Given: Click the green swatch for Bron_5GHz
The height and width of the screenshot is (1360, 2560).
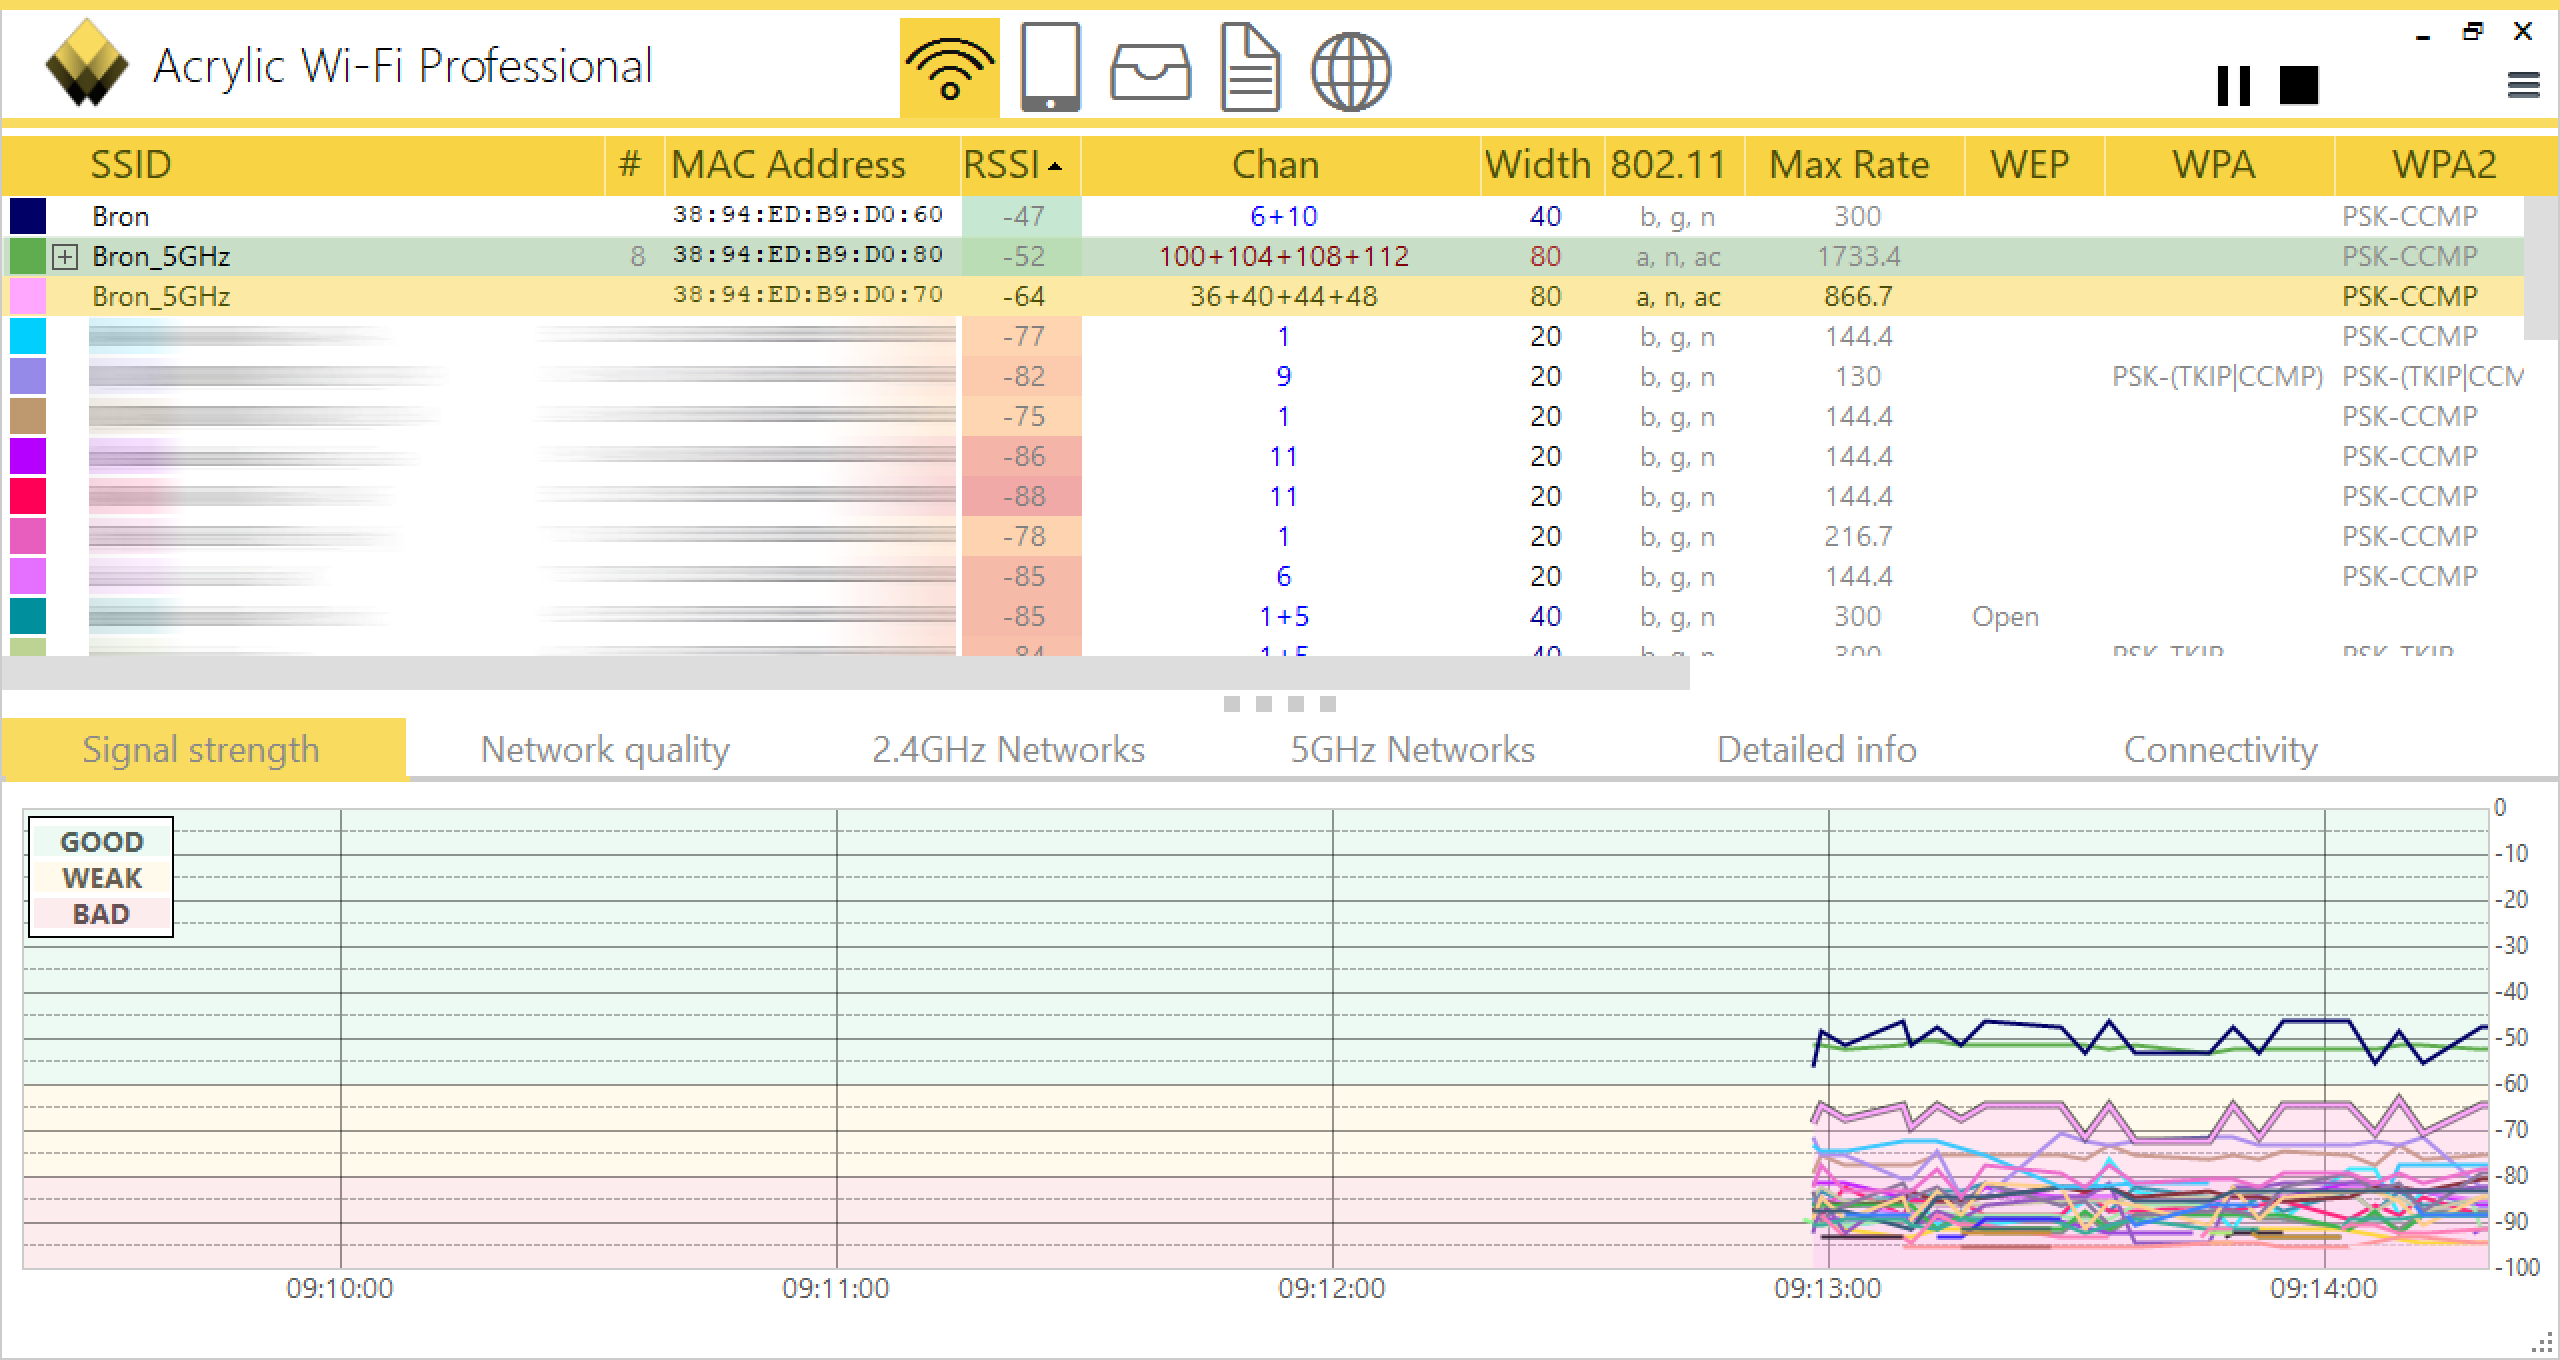Looking at the screenshot, I should point(28,256).
